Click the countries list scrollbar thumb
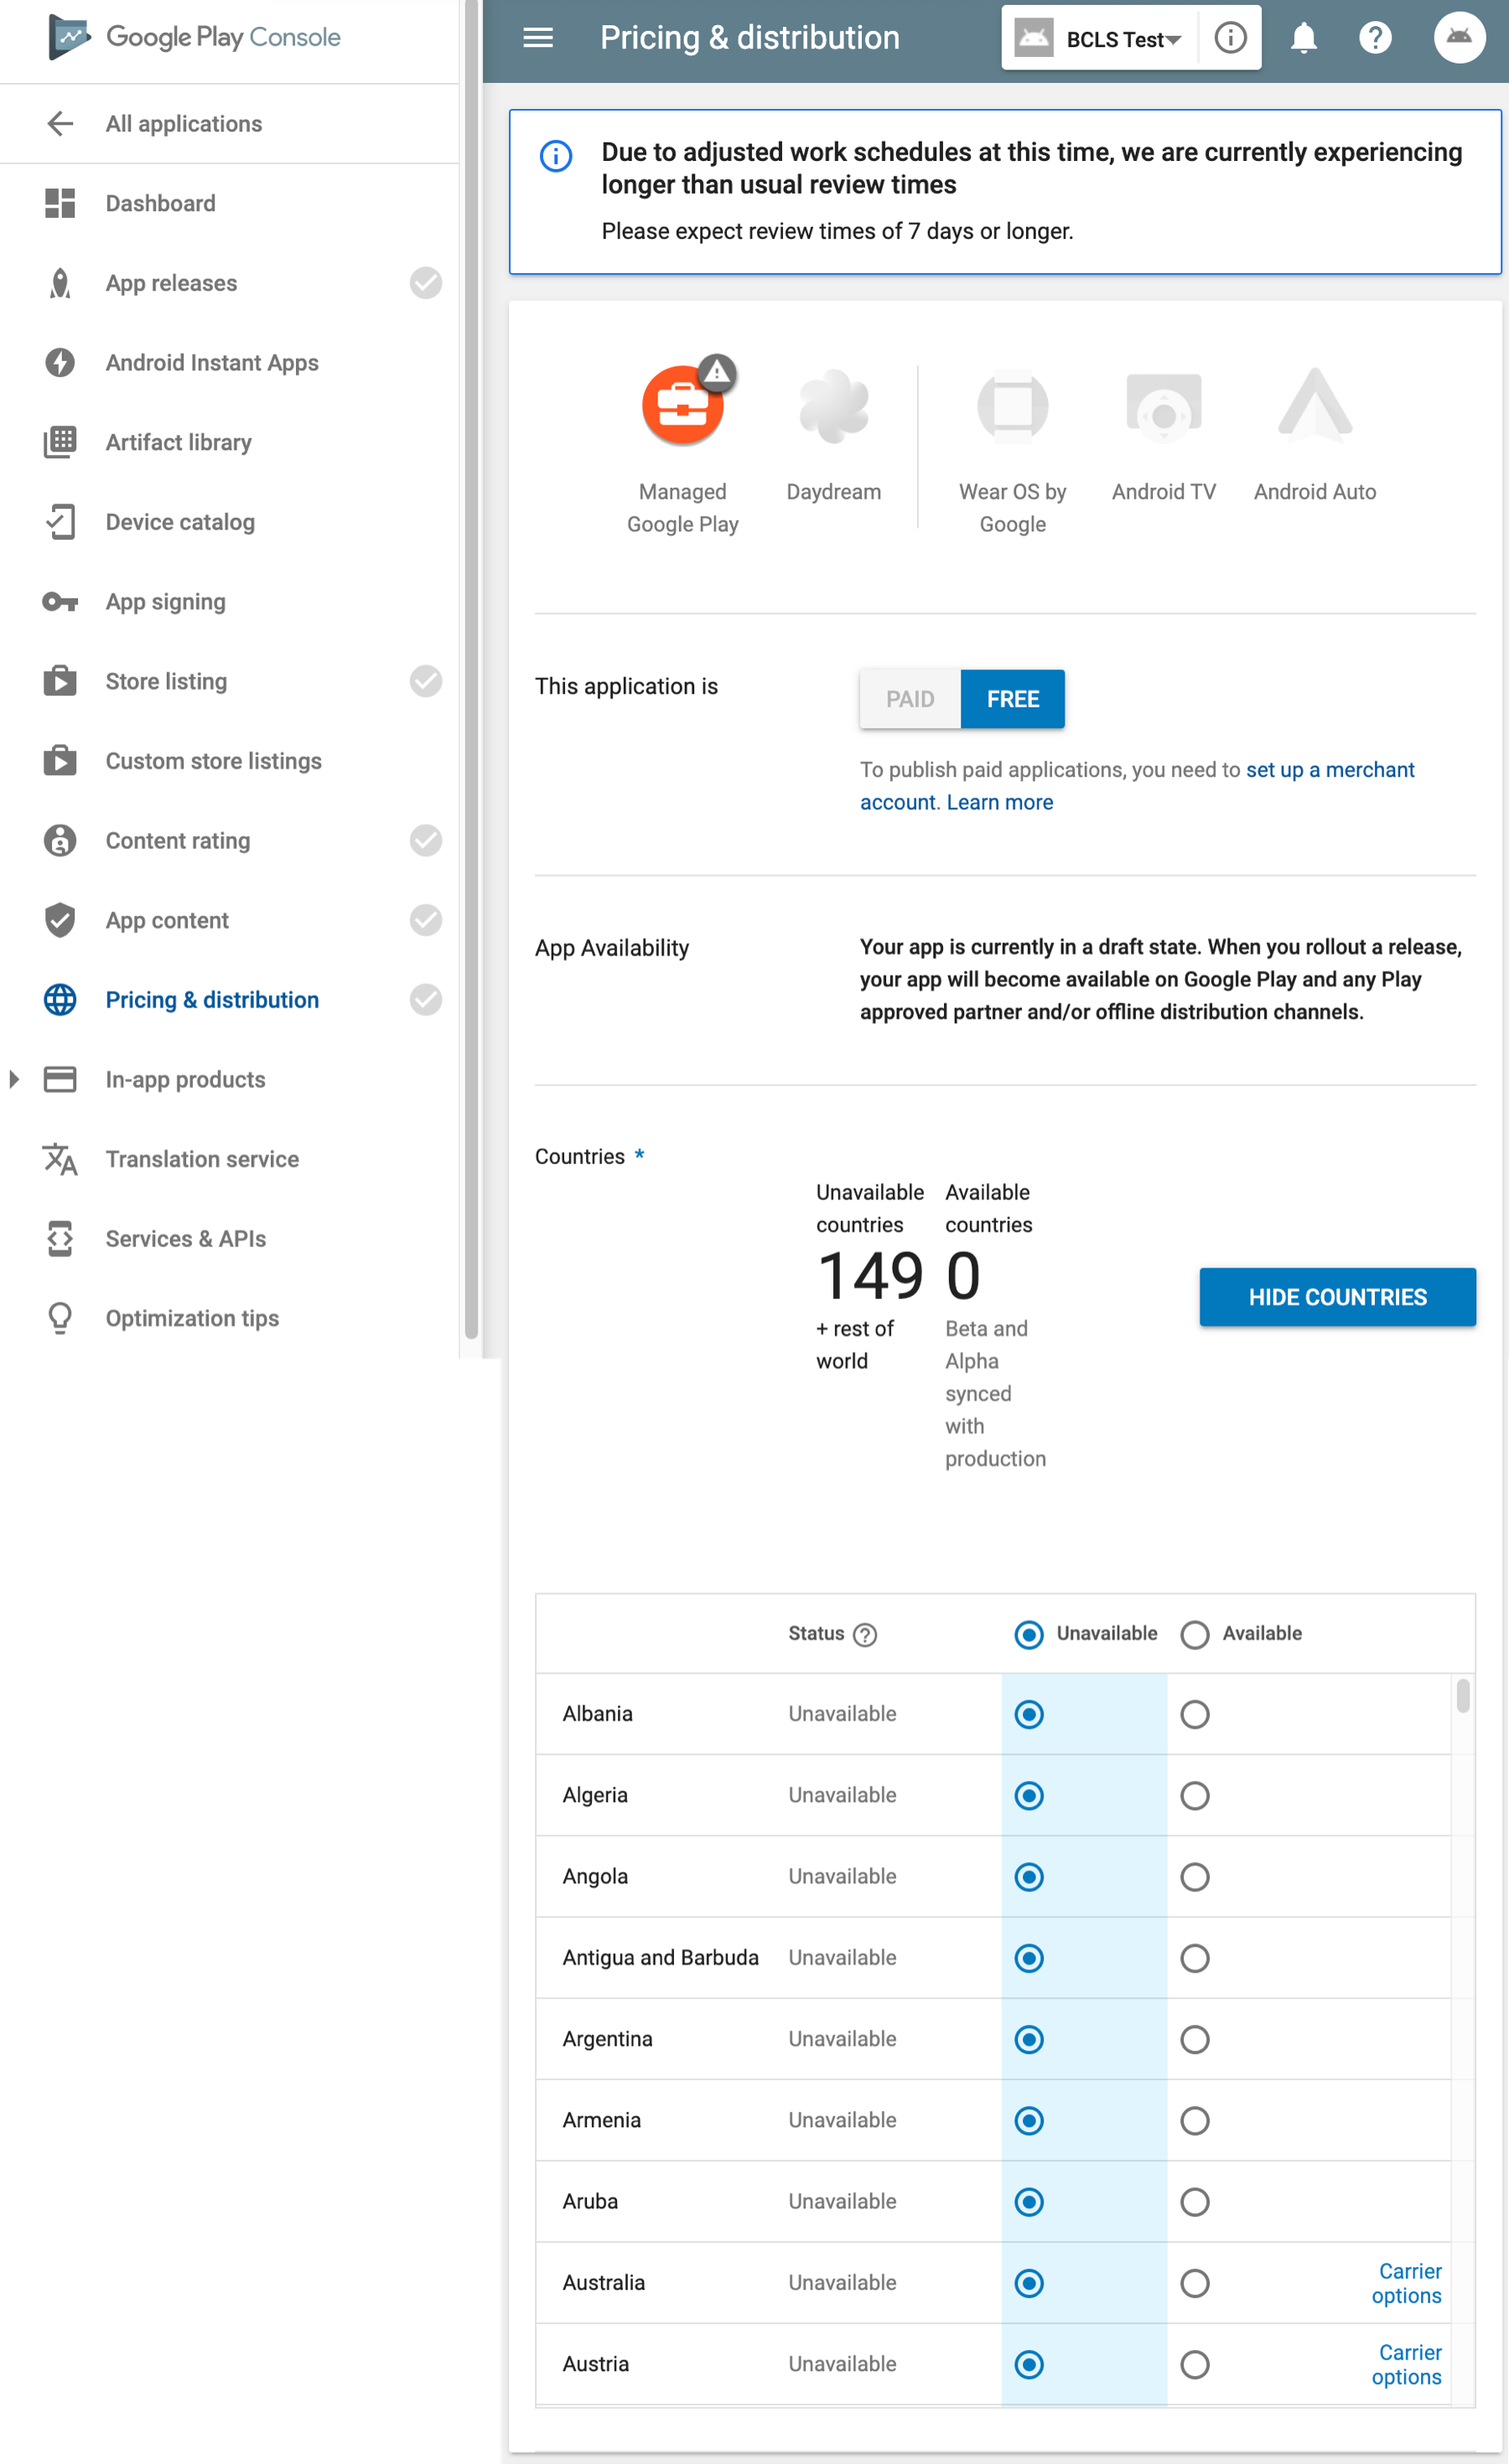The height and width of the screenshot is (2464, 1509). (1463, 1696)
